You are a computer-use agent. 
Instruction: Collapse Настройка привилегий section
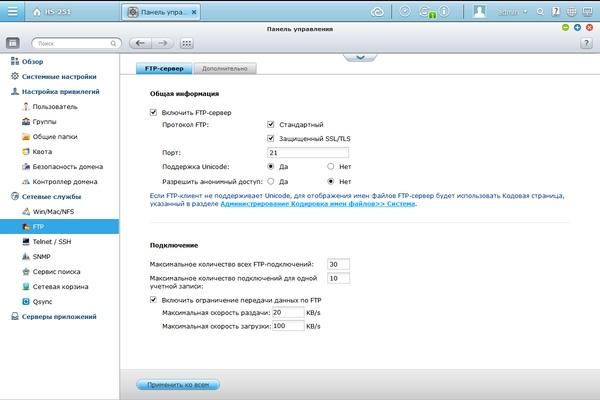coord(55,91)
